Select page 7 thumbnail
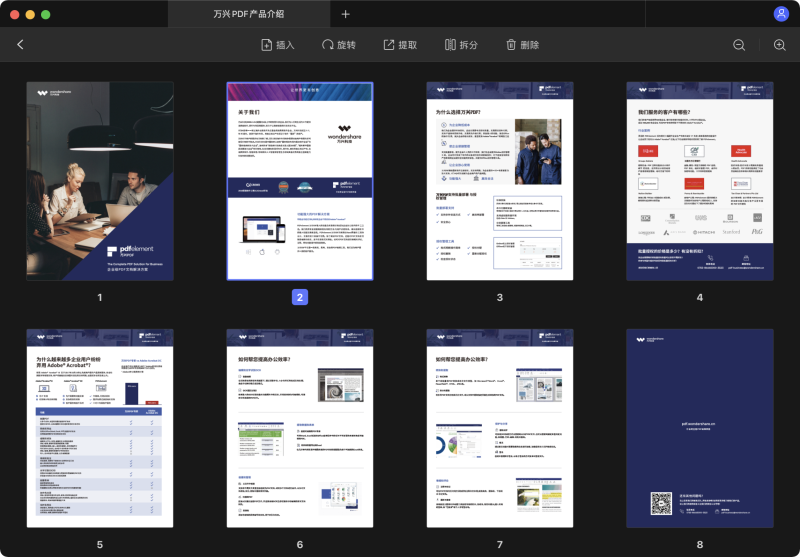The width and height of the screenshot is (800, 557). pyautogui.click(x=500, y=428)
